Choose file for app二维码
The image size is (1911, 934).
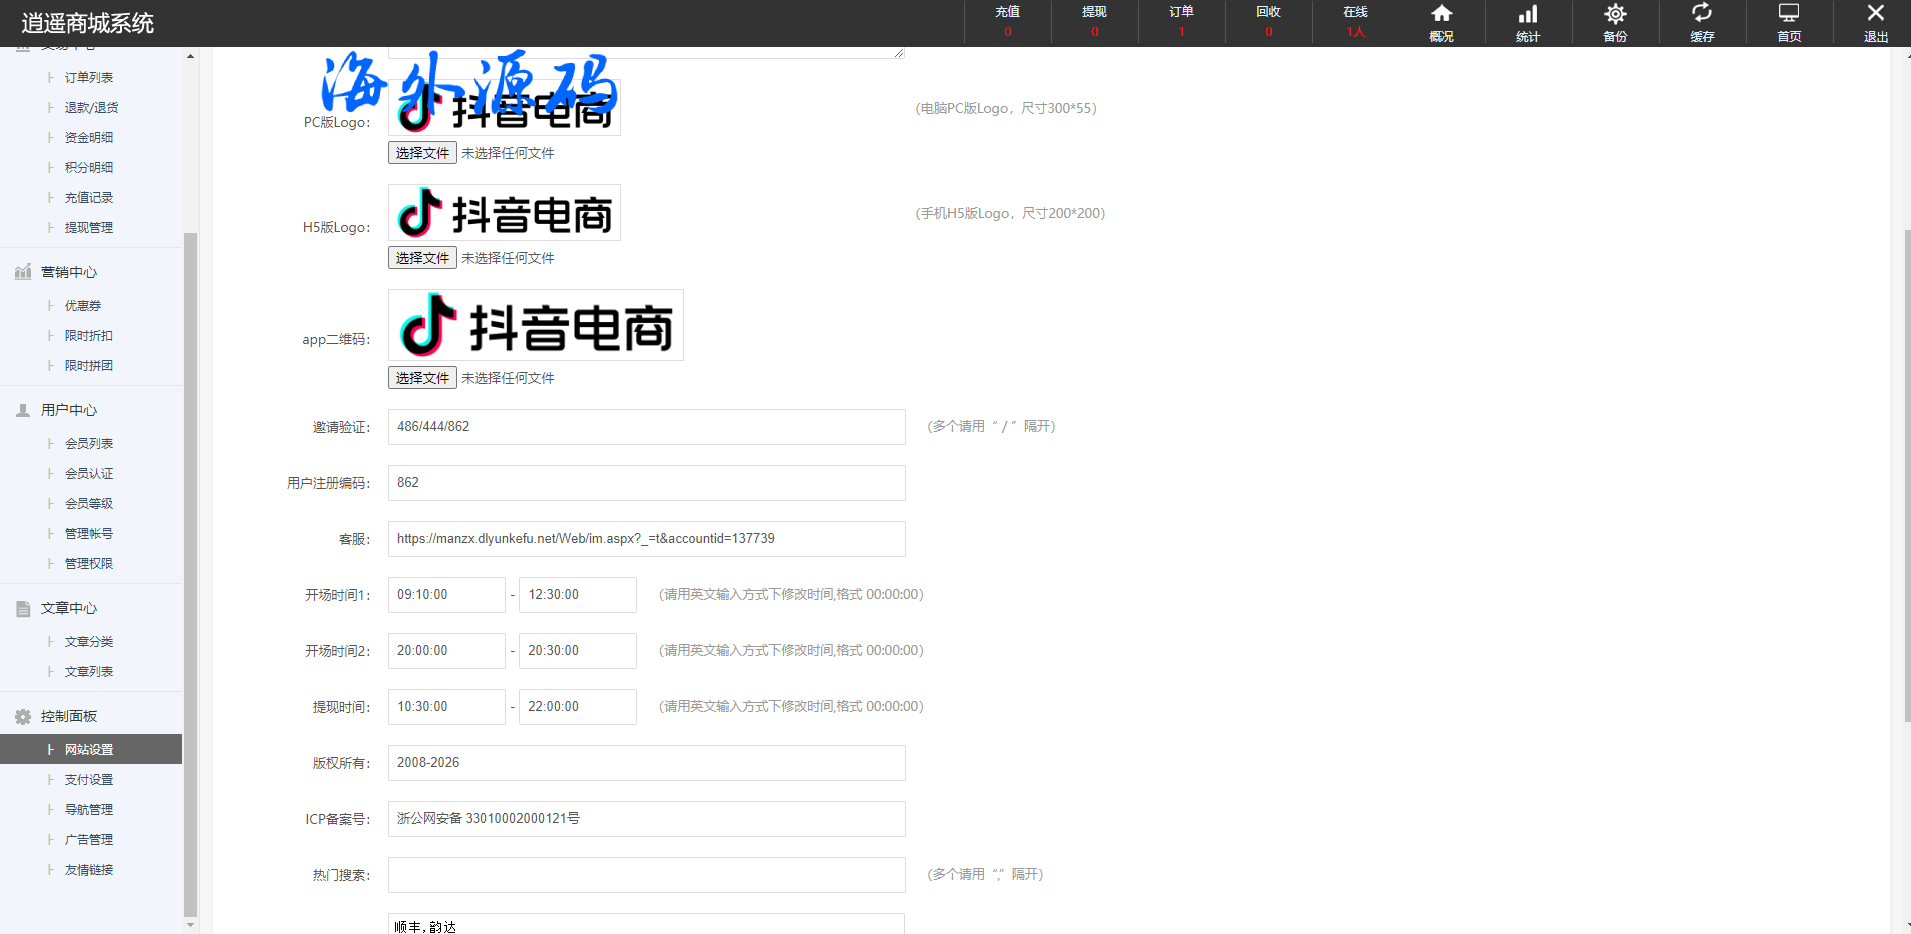point(422,378)
